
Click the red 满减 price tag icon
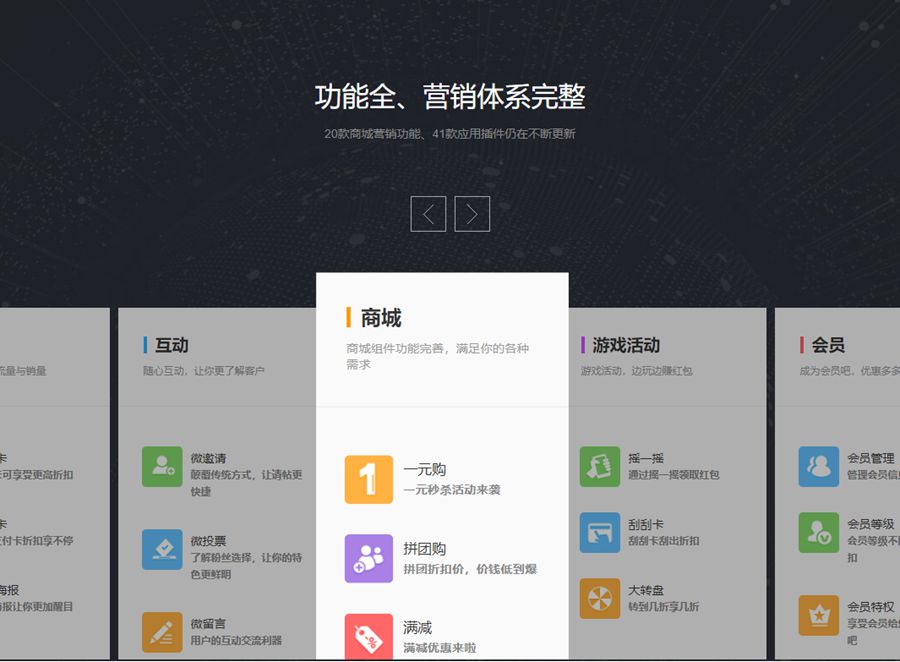pyautogui.click(x=368, y=636)
